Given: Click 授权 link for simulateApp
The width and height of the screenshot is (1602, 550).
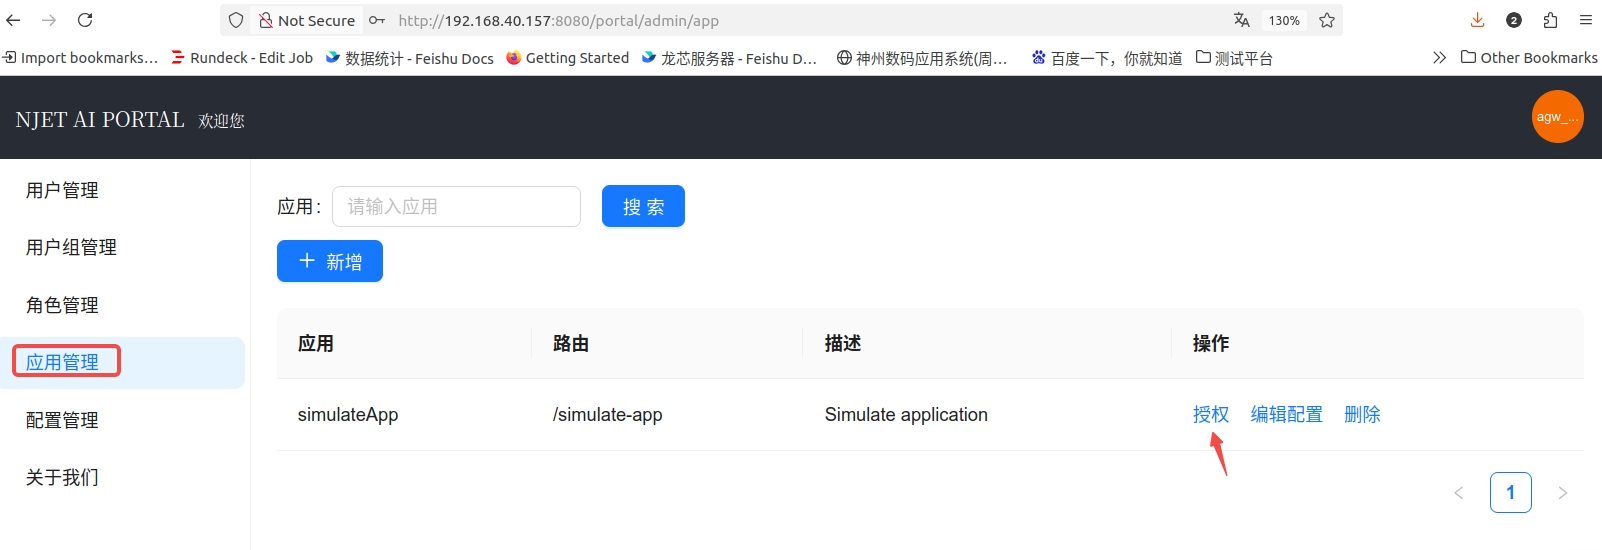Looking at the screenshot, I should point(1210,414).
